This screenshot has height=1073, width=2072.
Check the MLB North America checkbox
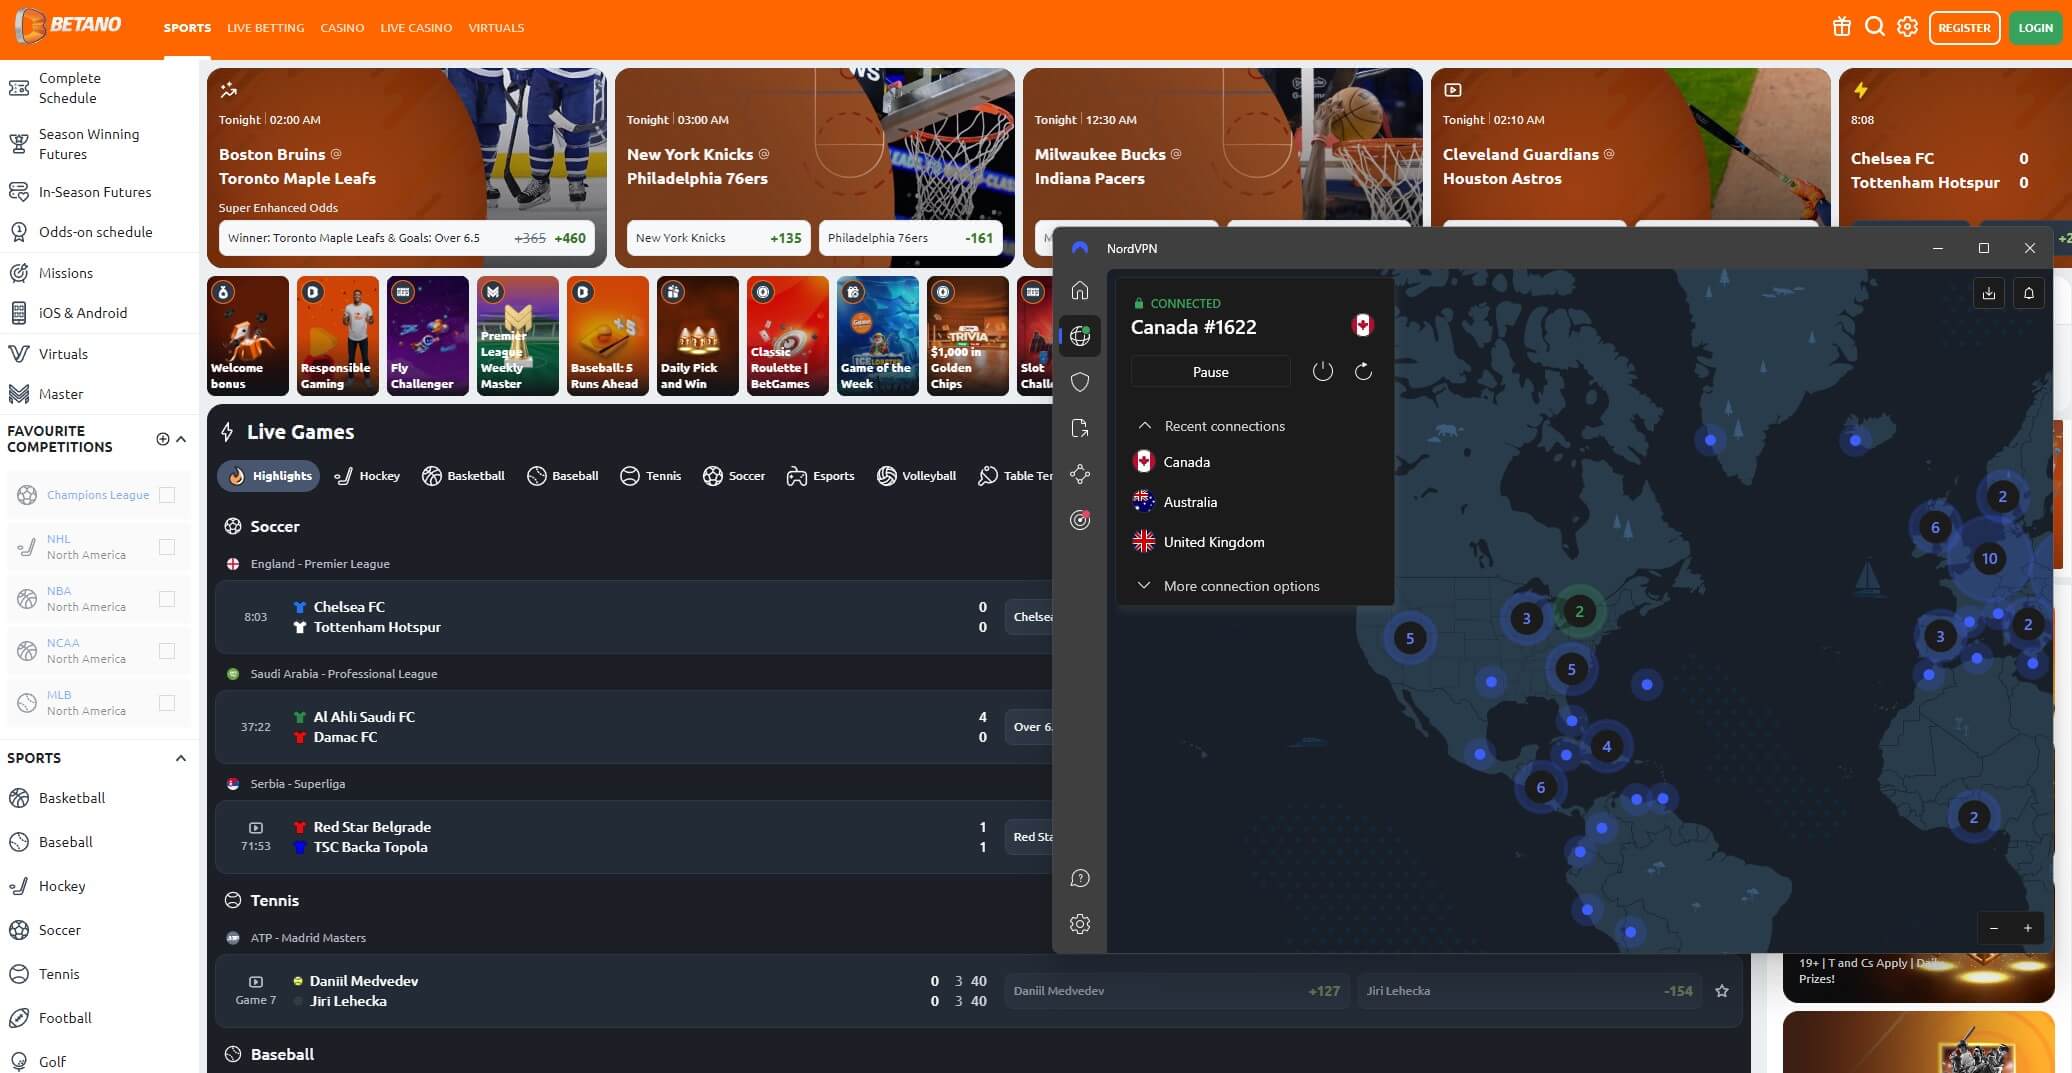click(x=167, y=703)
